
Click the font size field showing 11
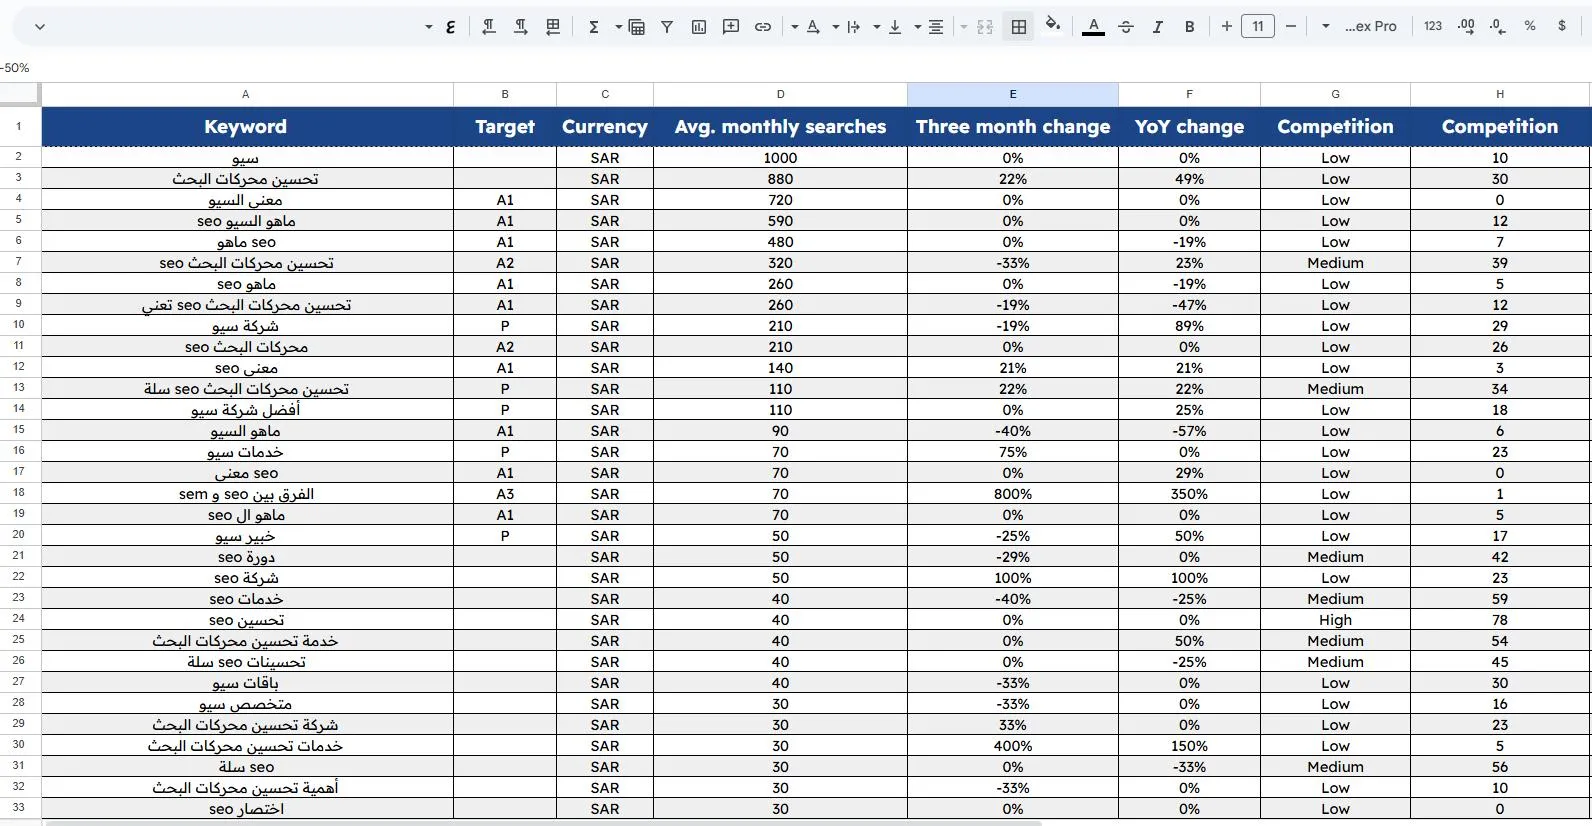coord(1257,27)
